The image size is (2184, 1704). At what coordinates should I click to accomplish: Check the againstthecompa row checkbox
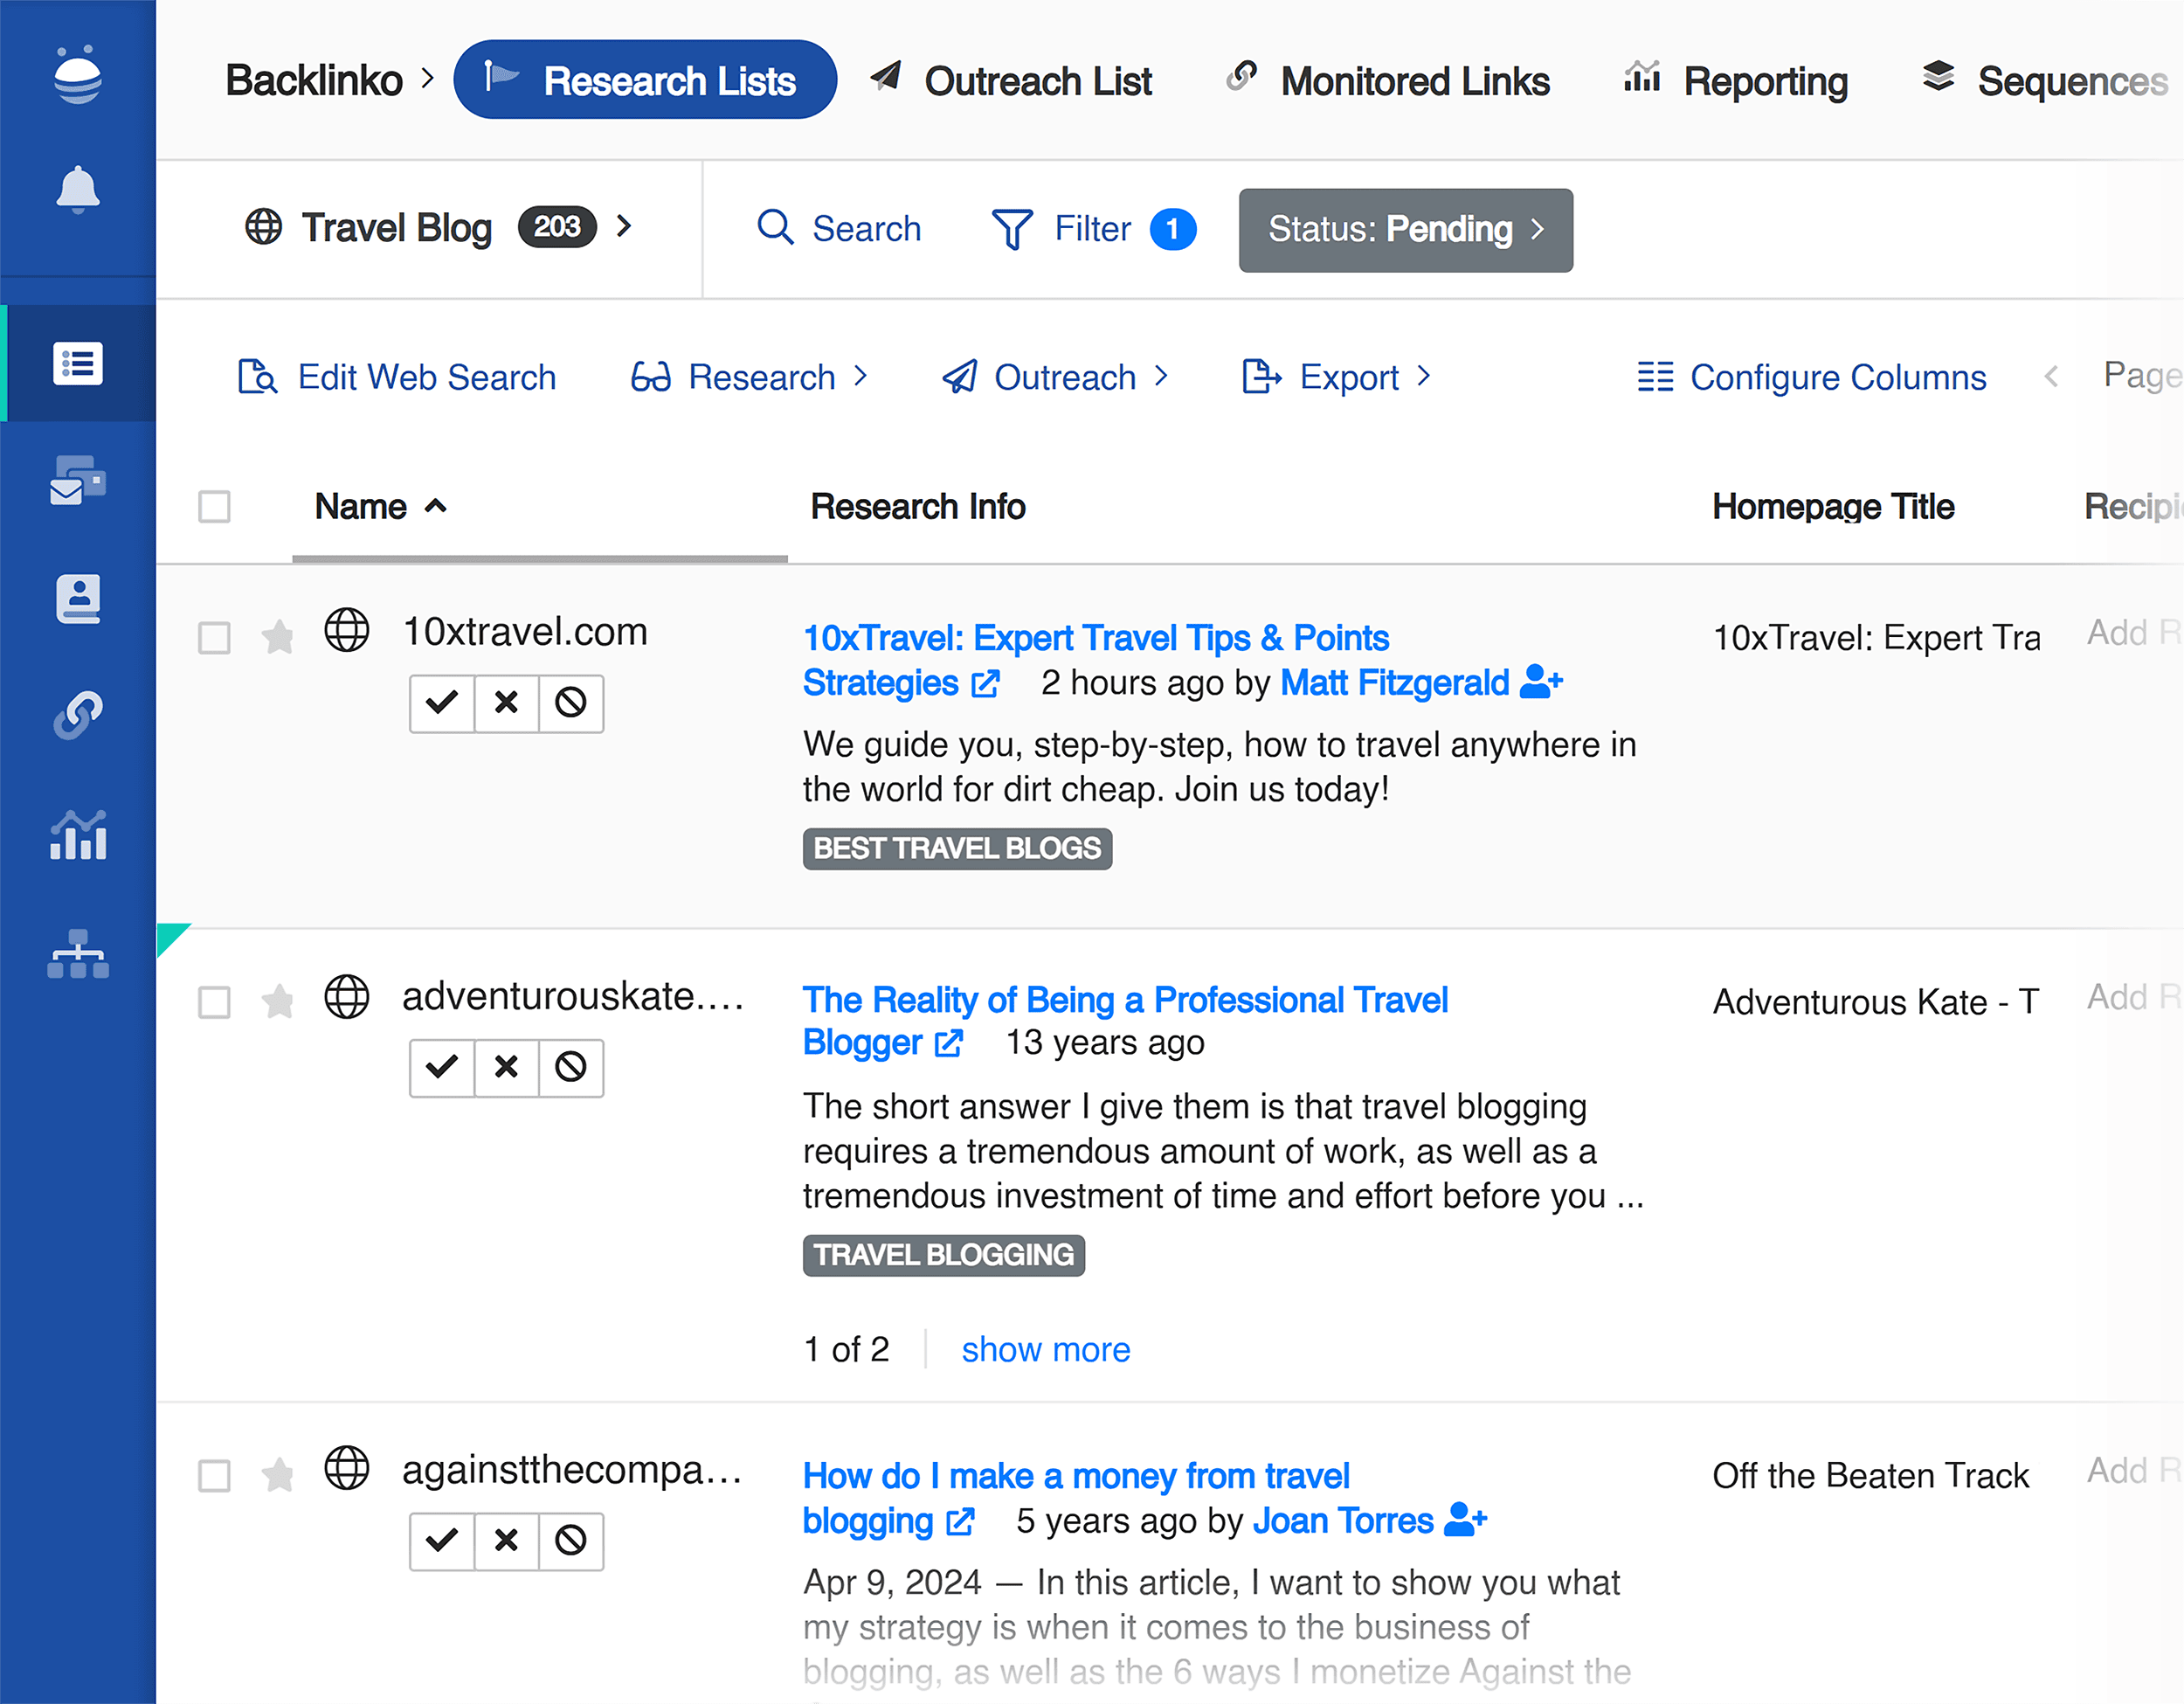214,1476
